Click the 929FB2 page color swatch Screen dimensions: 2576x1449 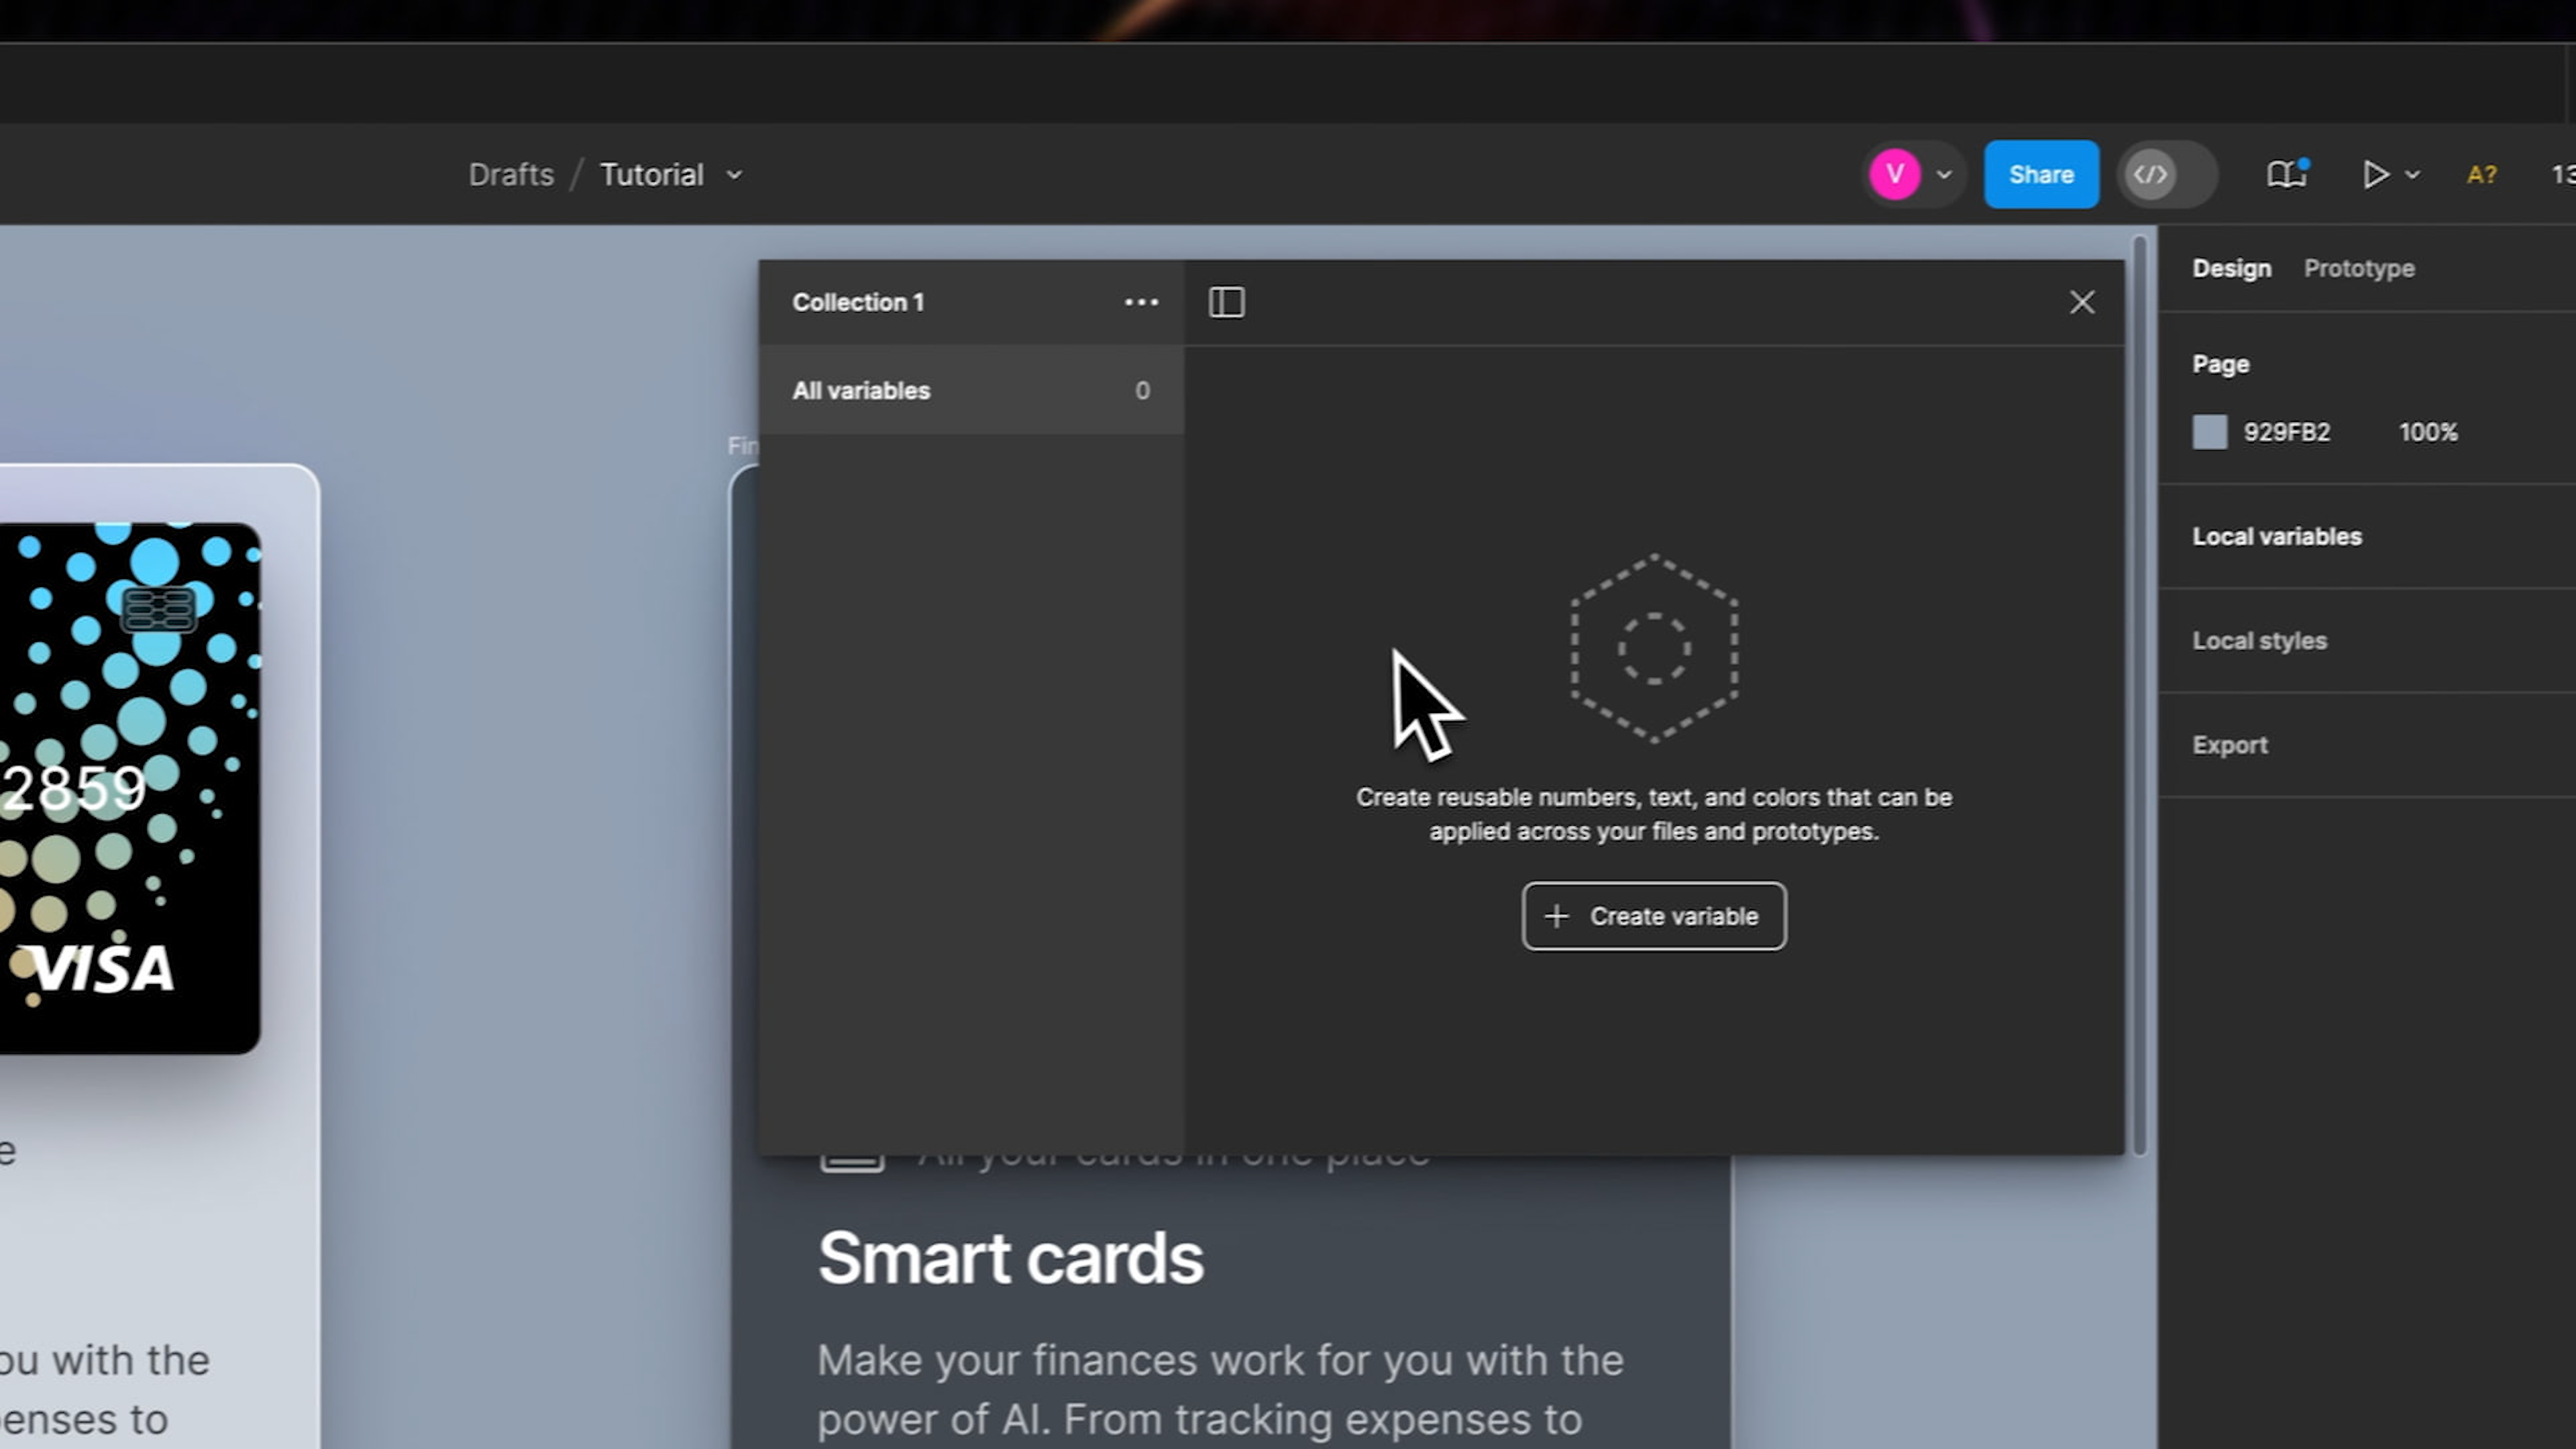[2210, 432]
